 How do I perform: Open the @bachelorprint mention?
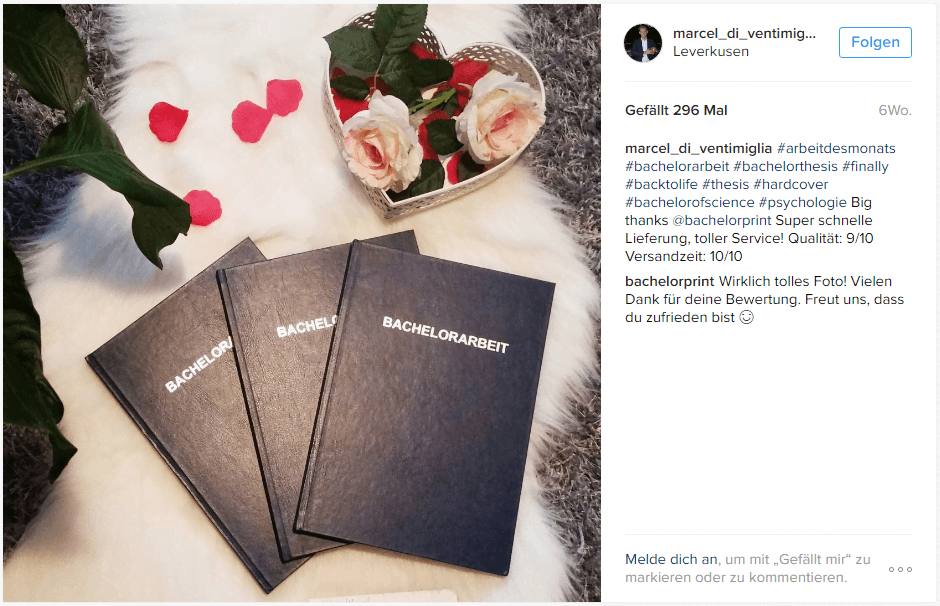tap(721, 221)
